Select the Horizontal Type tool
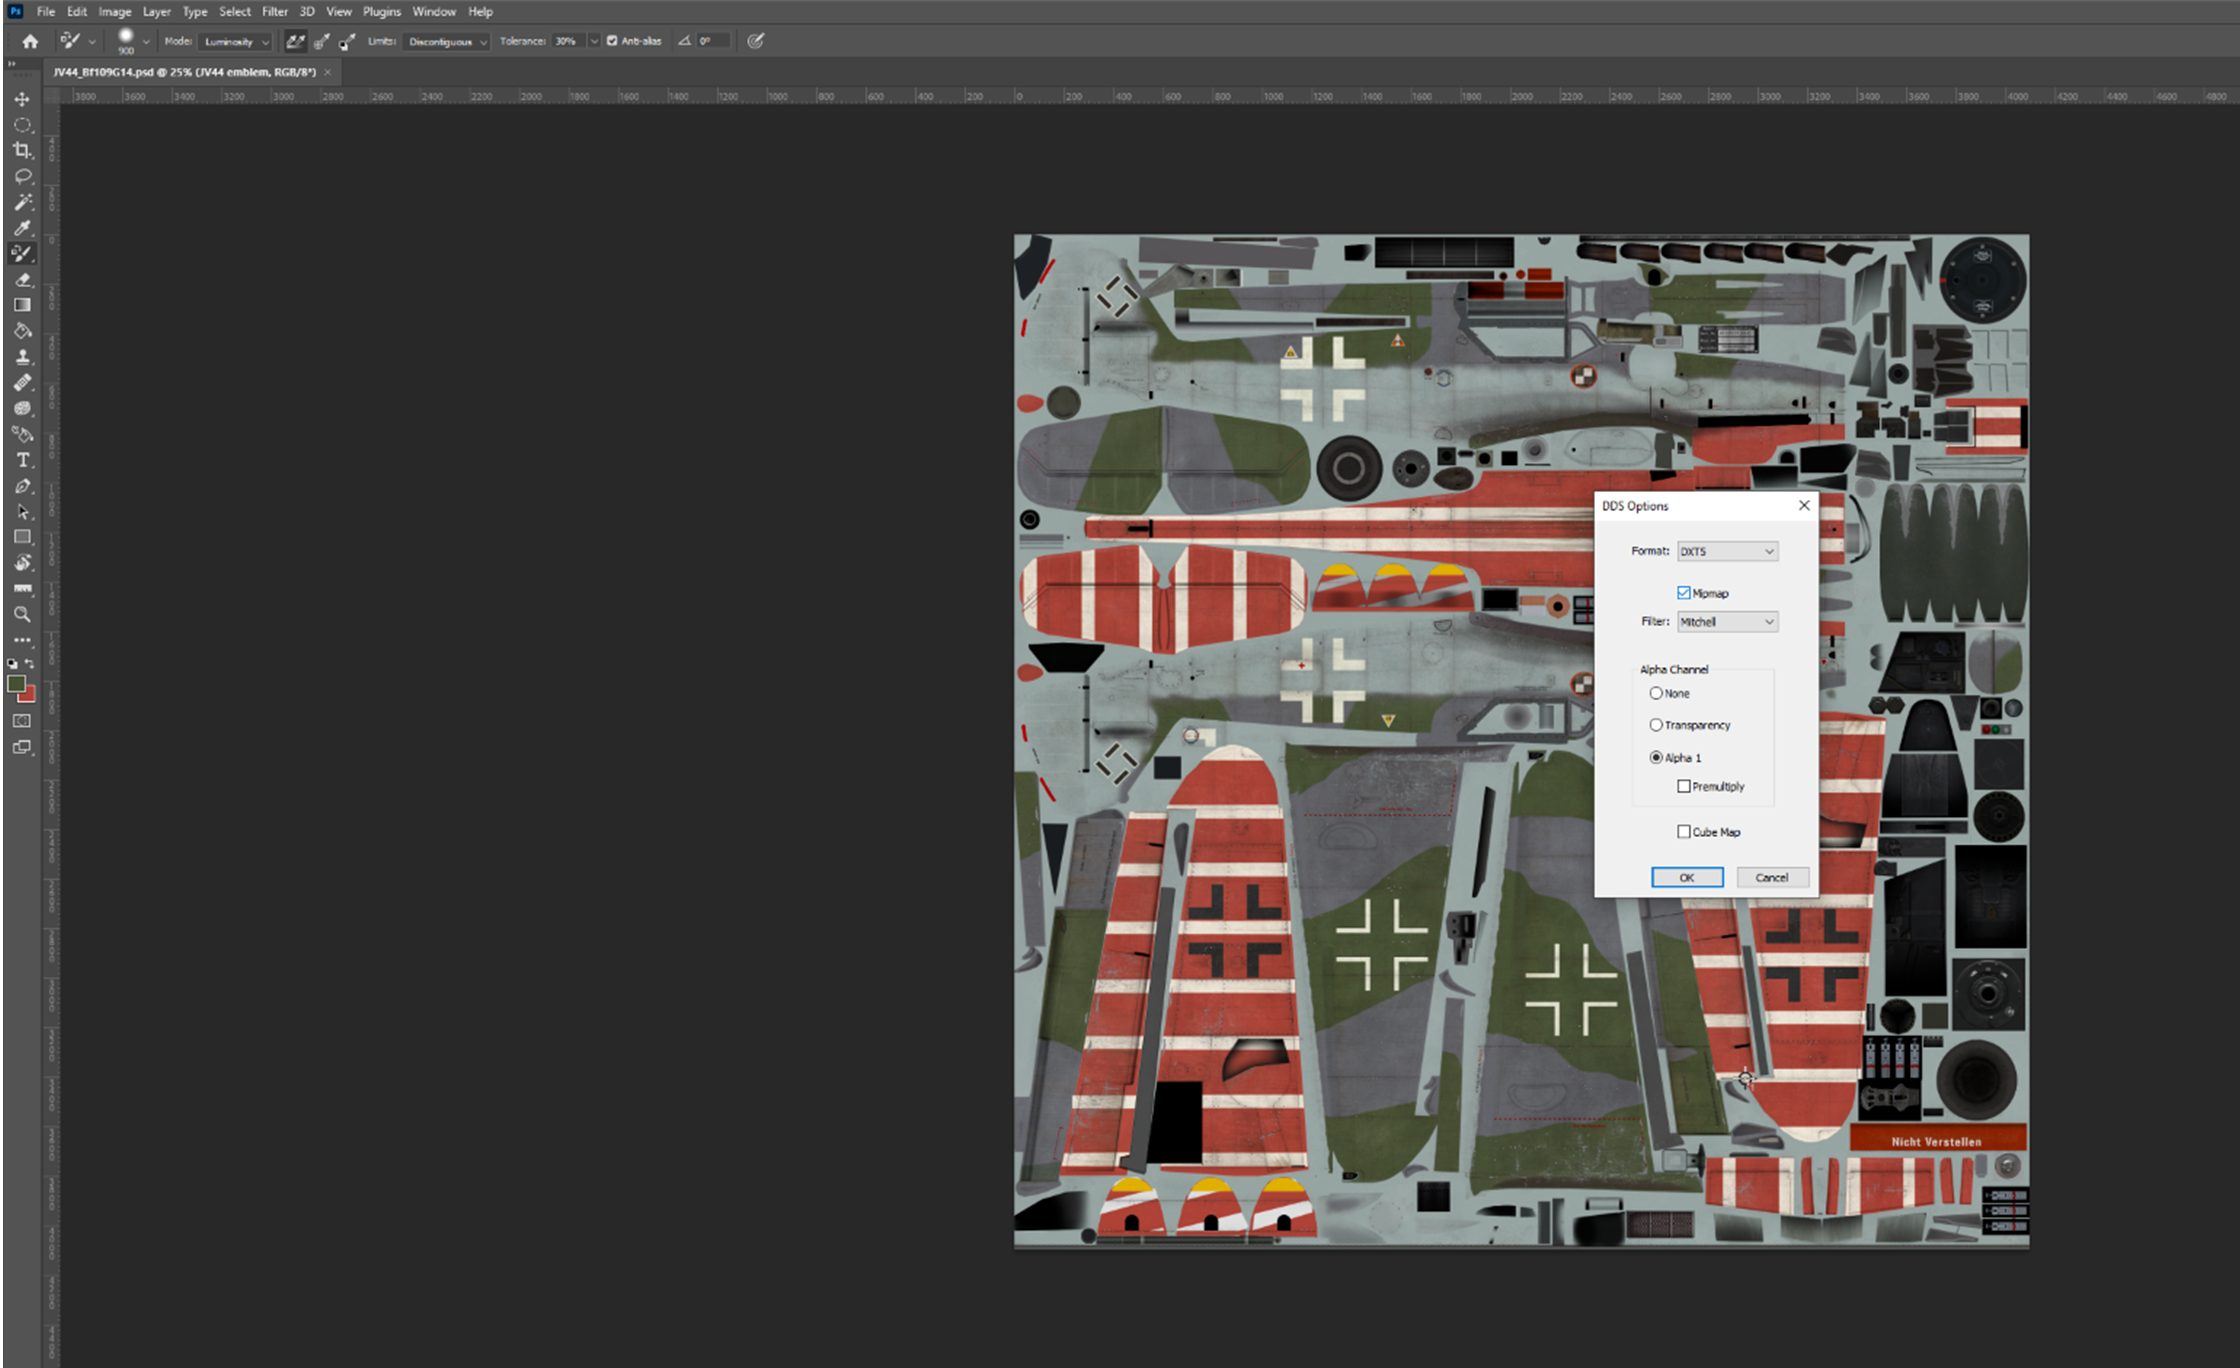This screenshot has height=1368, width=2240. click(x=22, y=460)
